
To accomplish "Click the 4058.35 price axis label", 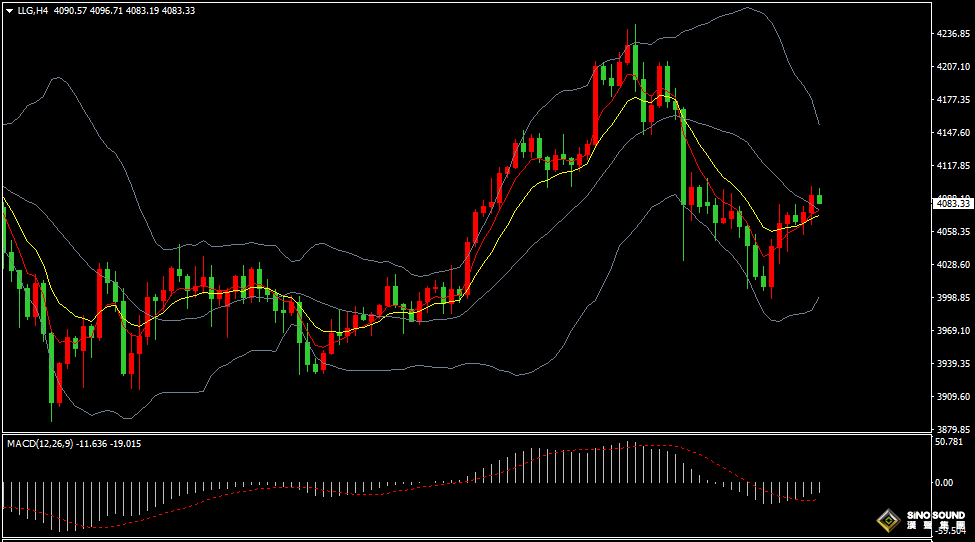I will [952, 232].
